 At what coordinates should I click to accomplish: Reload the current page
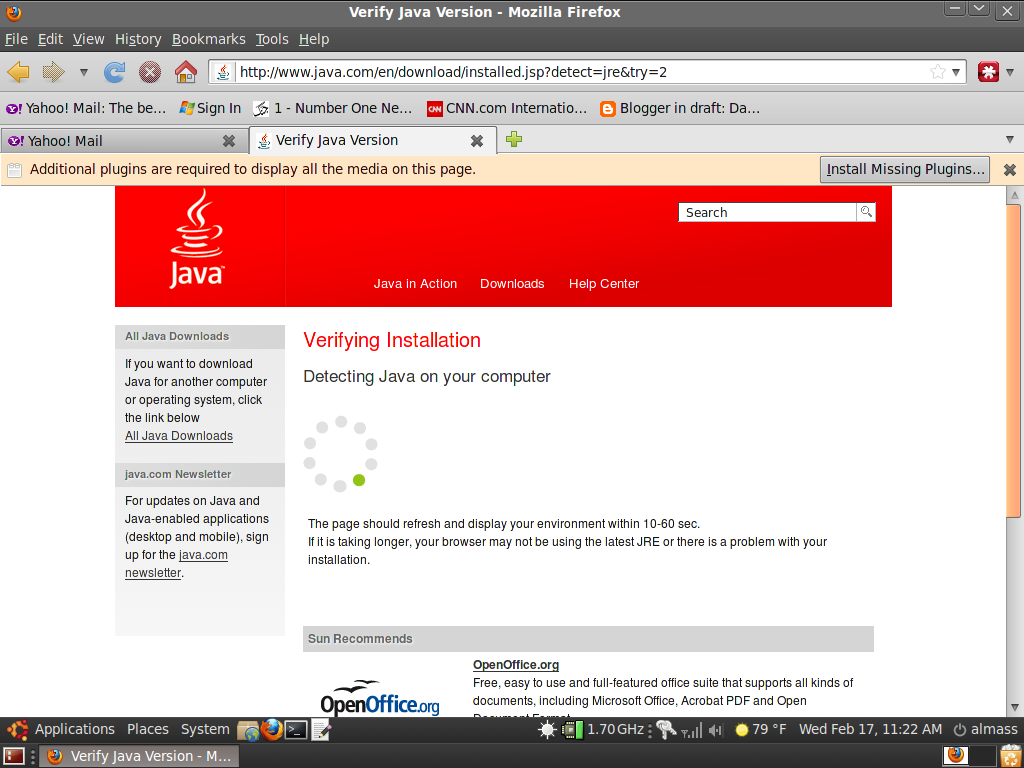point(114,72)
